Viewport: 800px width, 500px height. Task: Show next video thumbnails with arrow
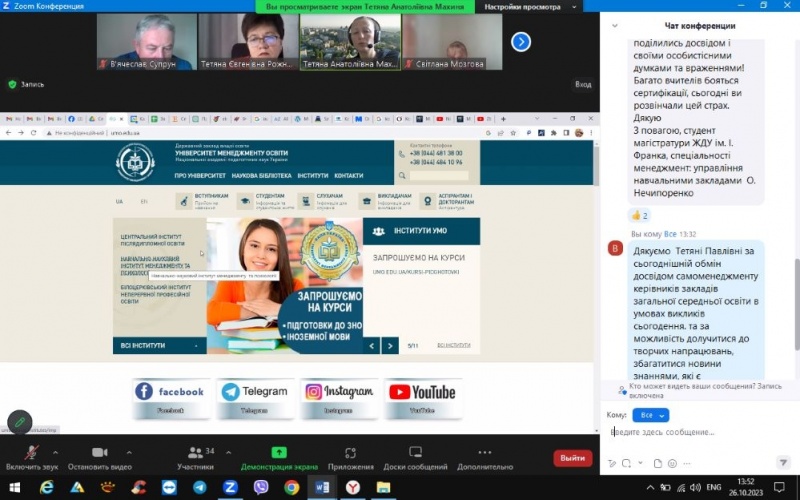520,42
